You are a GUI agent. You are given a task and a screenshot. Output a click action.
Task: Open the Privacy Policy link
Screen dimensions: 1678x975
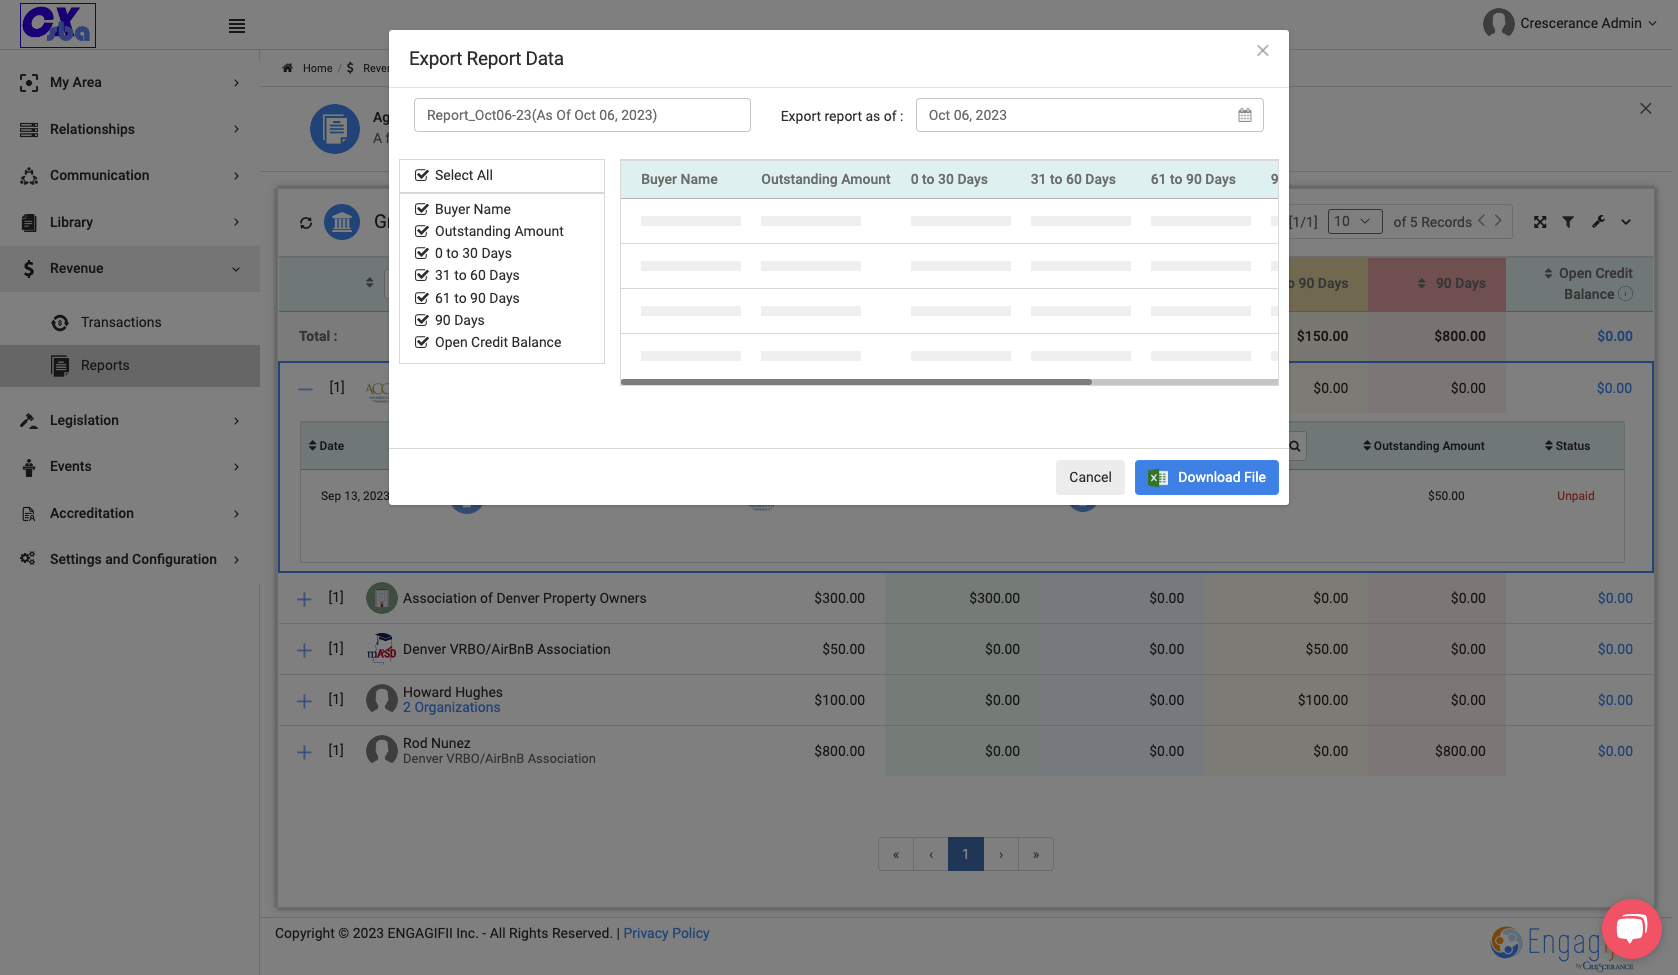click(667, 933)
